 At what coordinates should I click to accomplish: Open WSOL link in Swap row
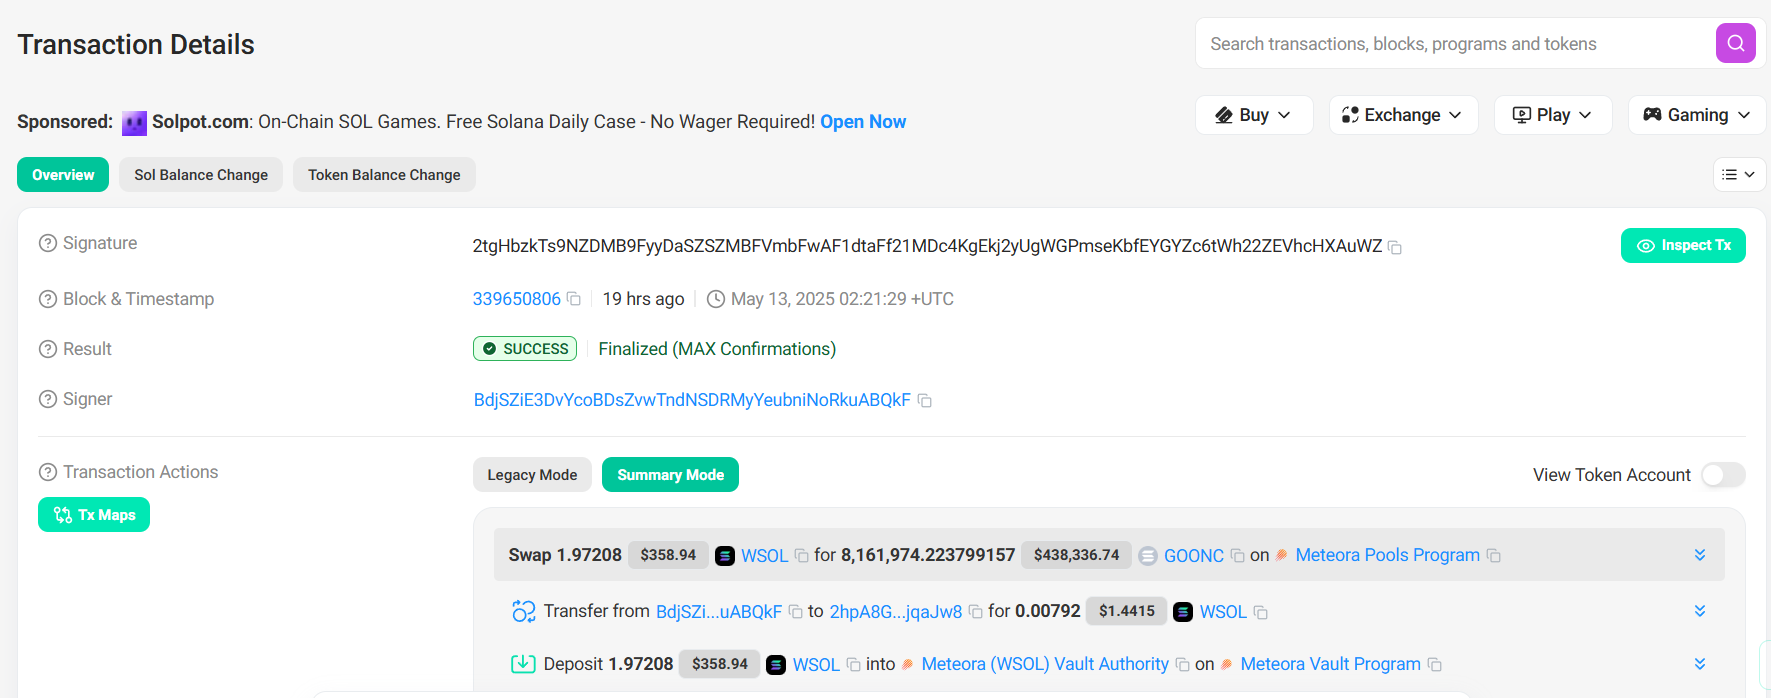pyautogui.click(x=764, y=556)
